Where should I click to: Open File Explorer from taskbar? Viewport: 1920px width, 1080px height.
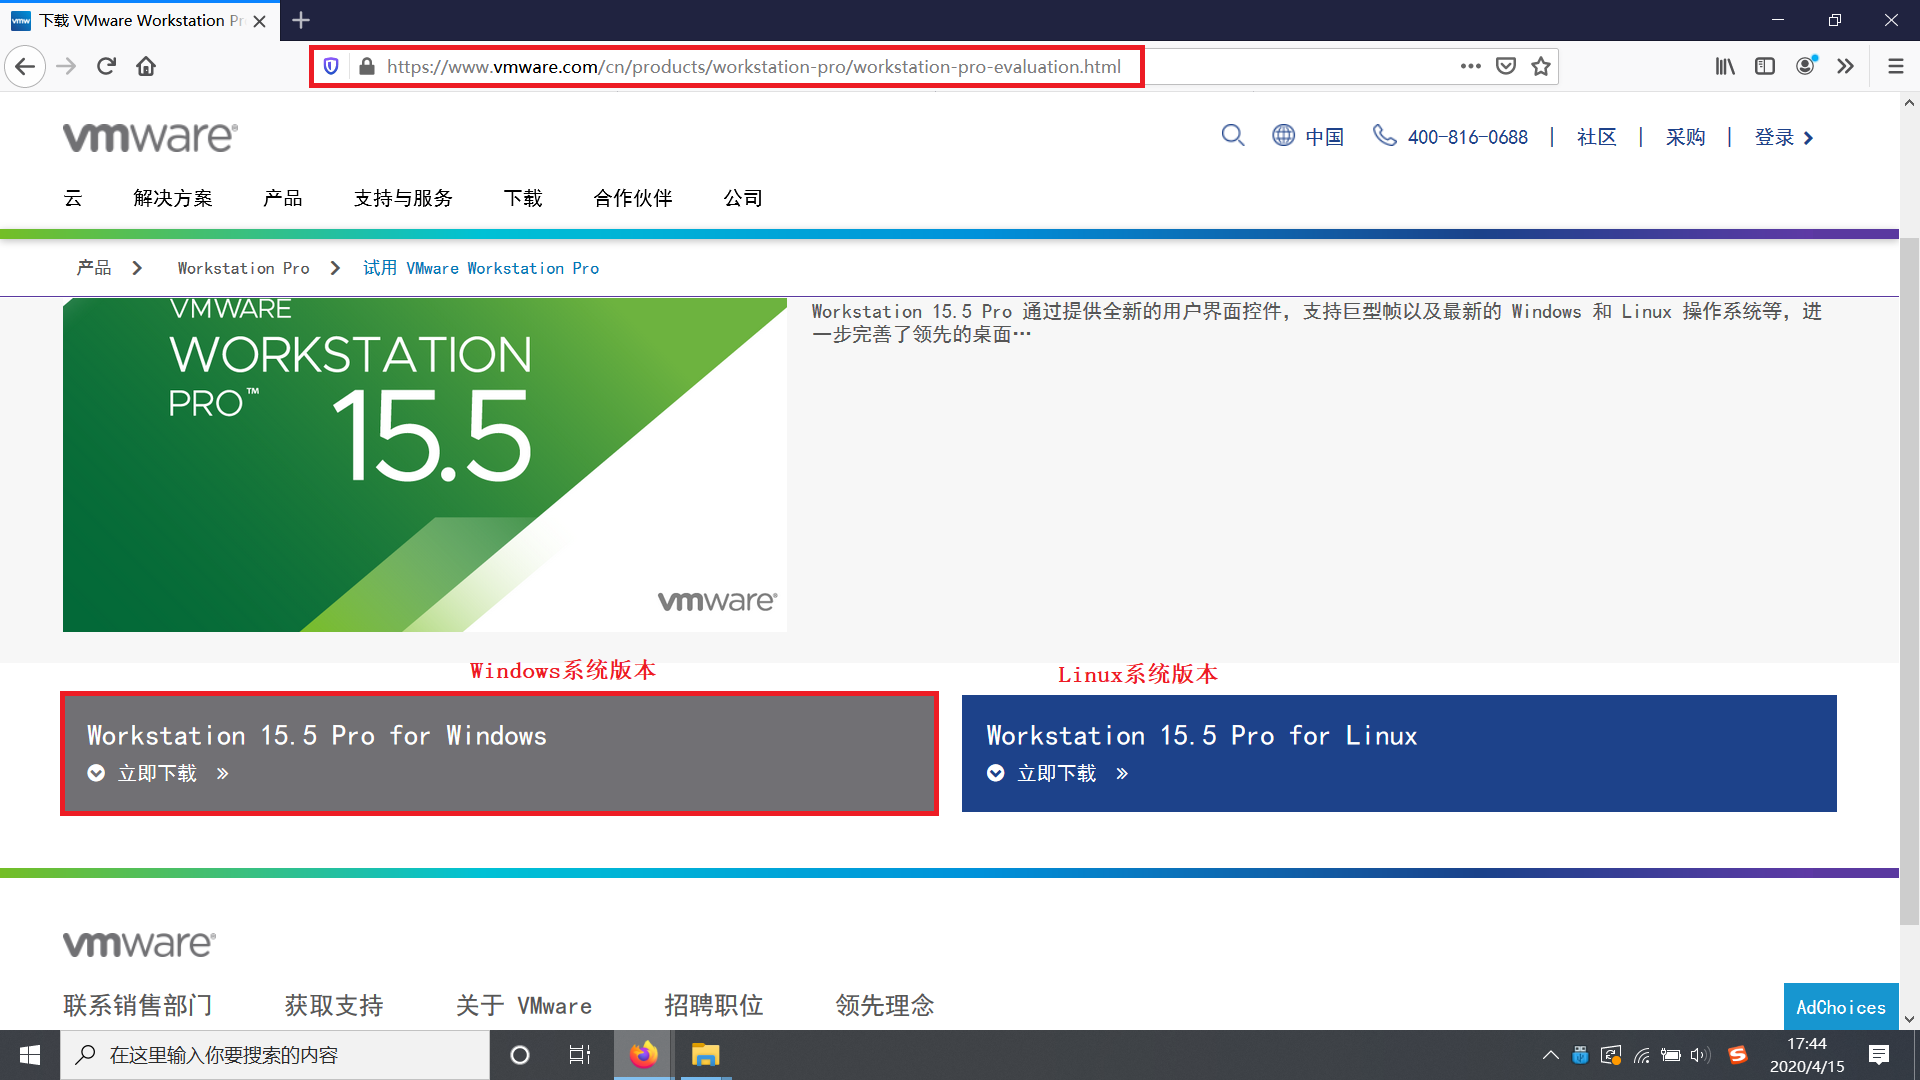pos(706,1055)
